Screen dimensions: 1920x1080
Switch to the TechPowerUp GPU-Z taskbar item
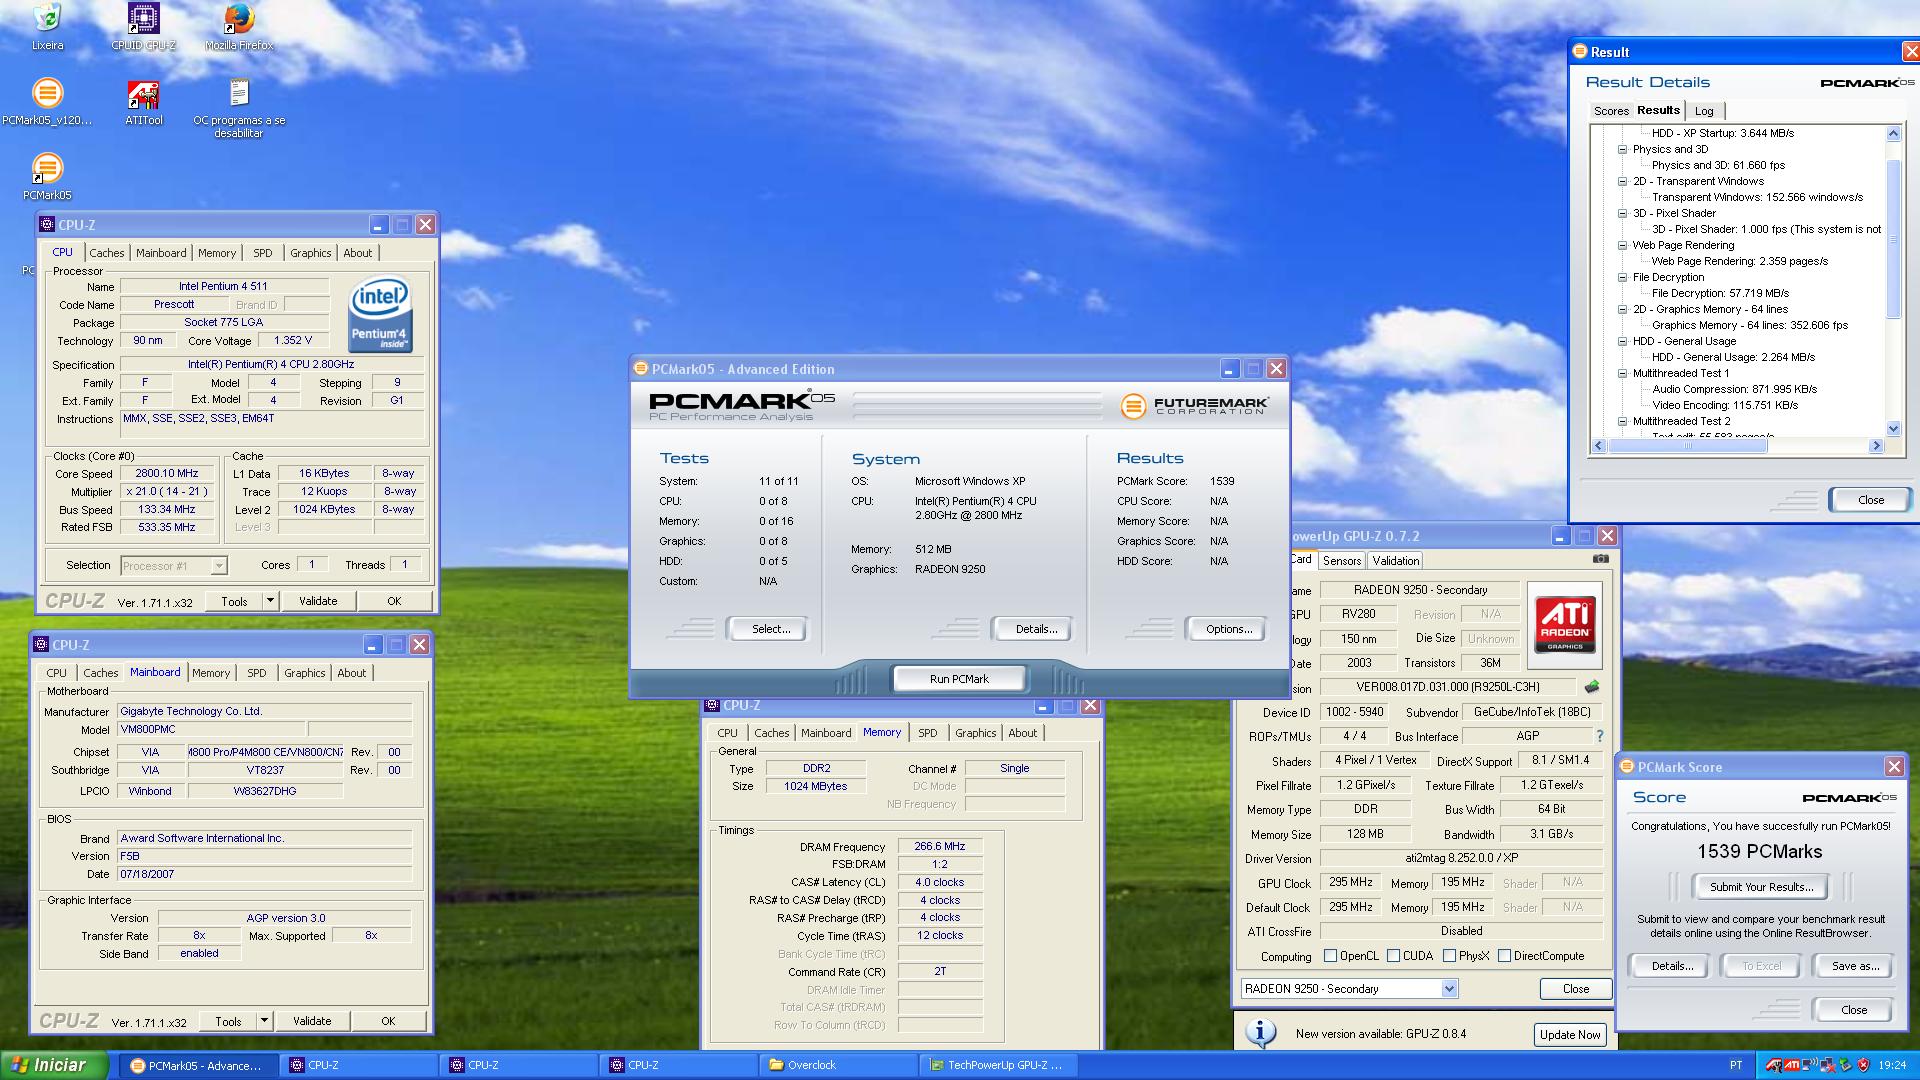tap(996, 1065)
